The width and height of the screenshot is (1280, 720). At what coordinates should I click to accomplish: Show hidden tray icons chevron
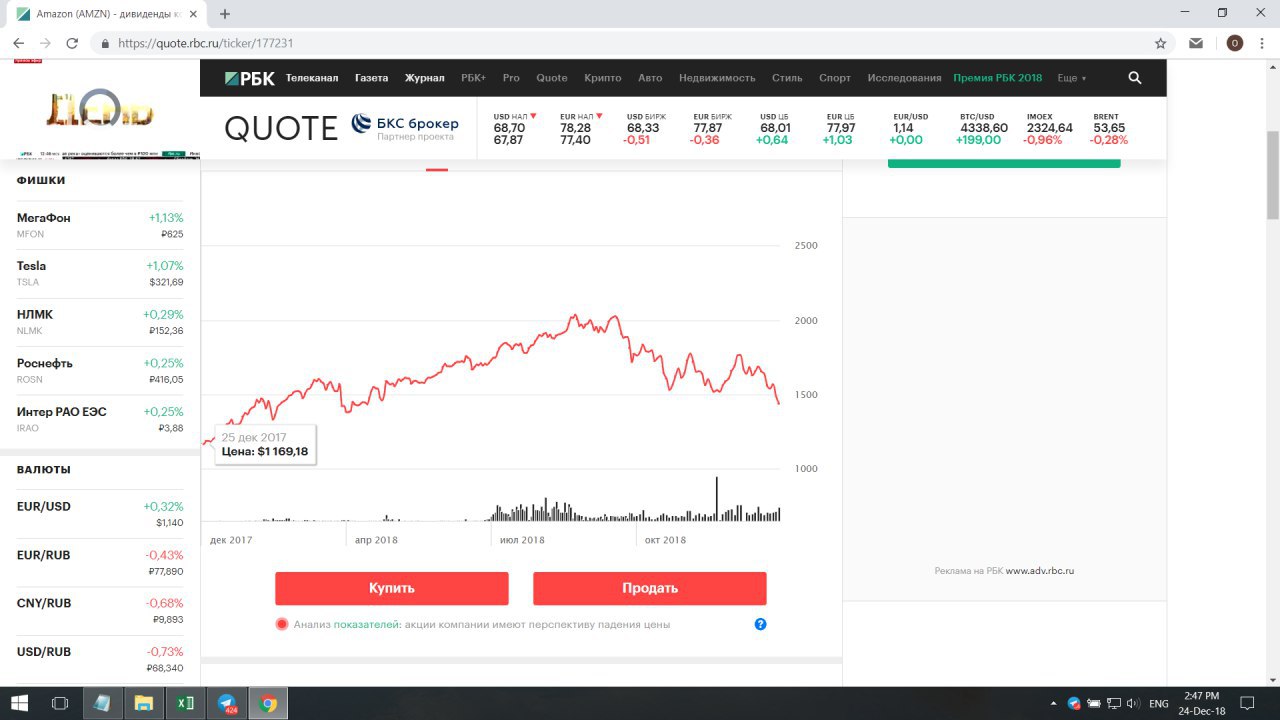click(x=1055, y=703)
